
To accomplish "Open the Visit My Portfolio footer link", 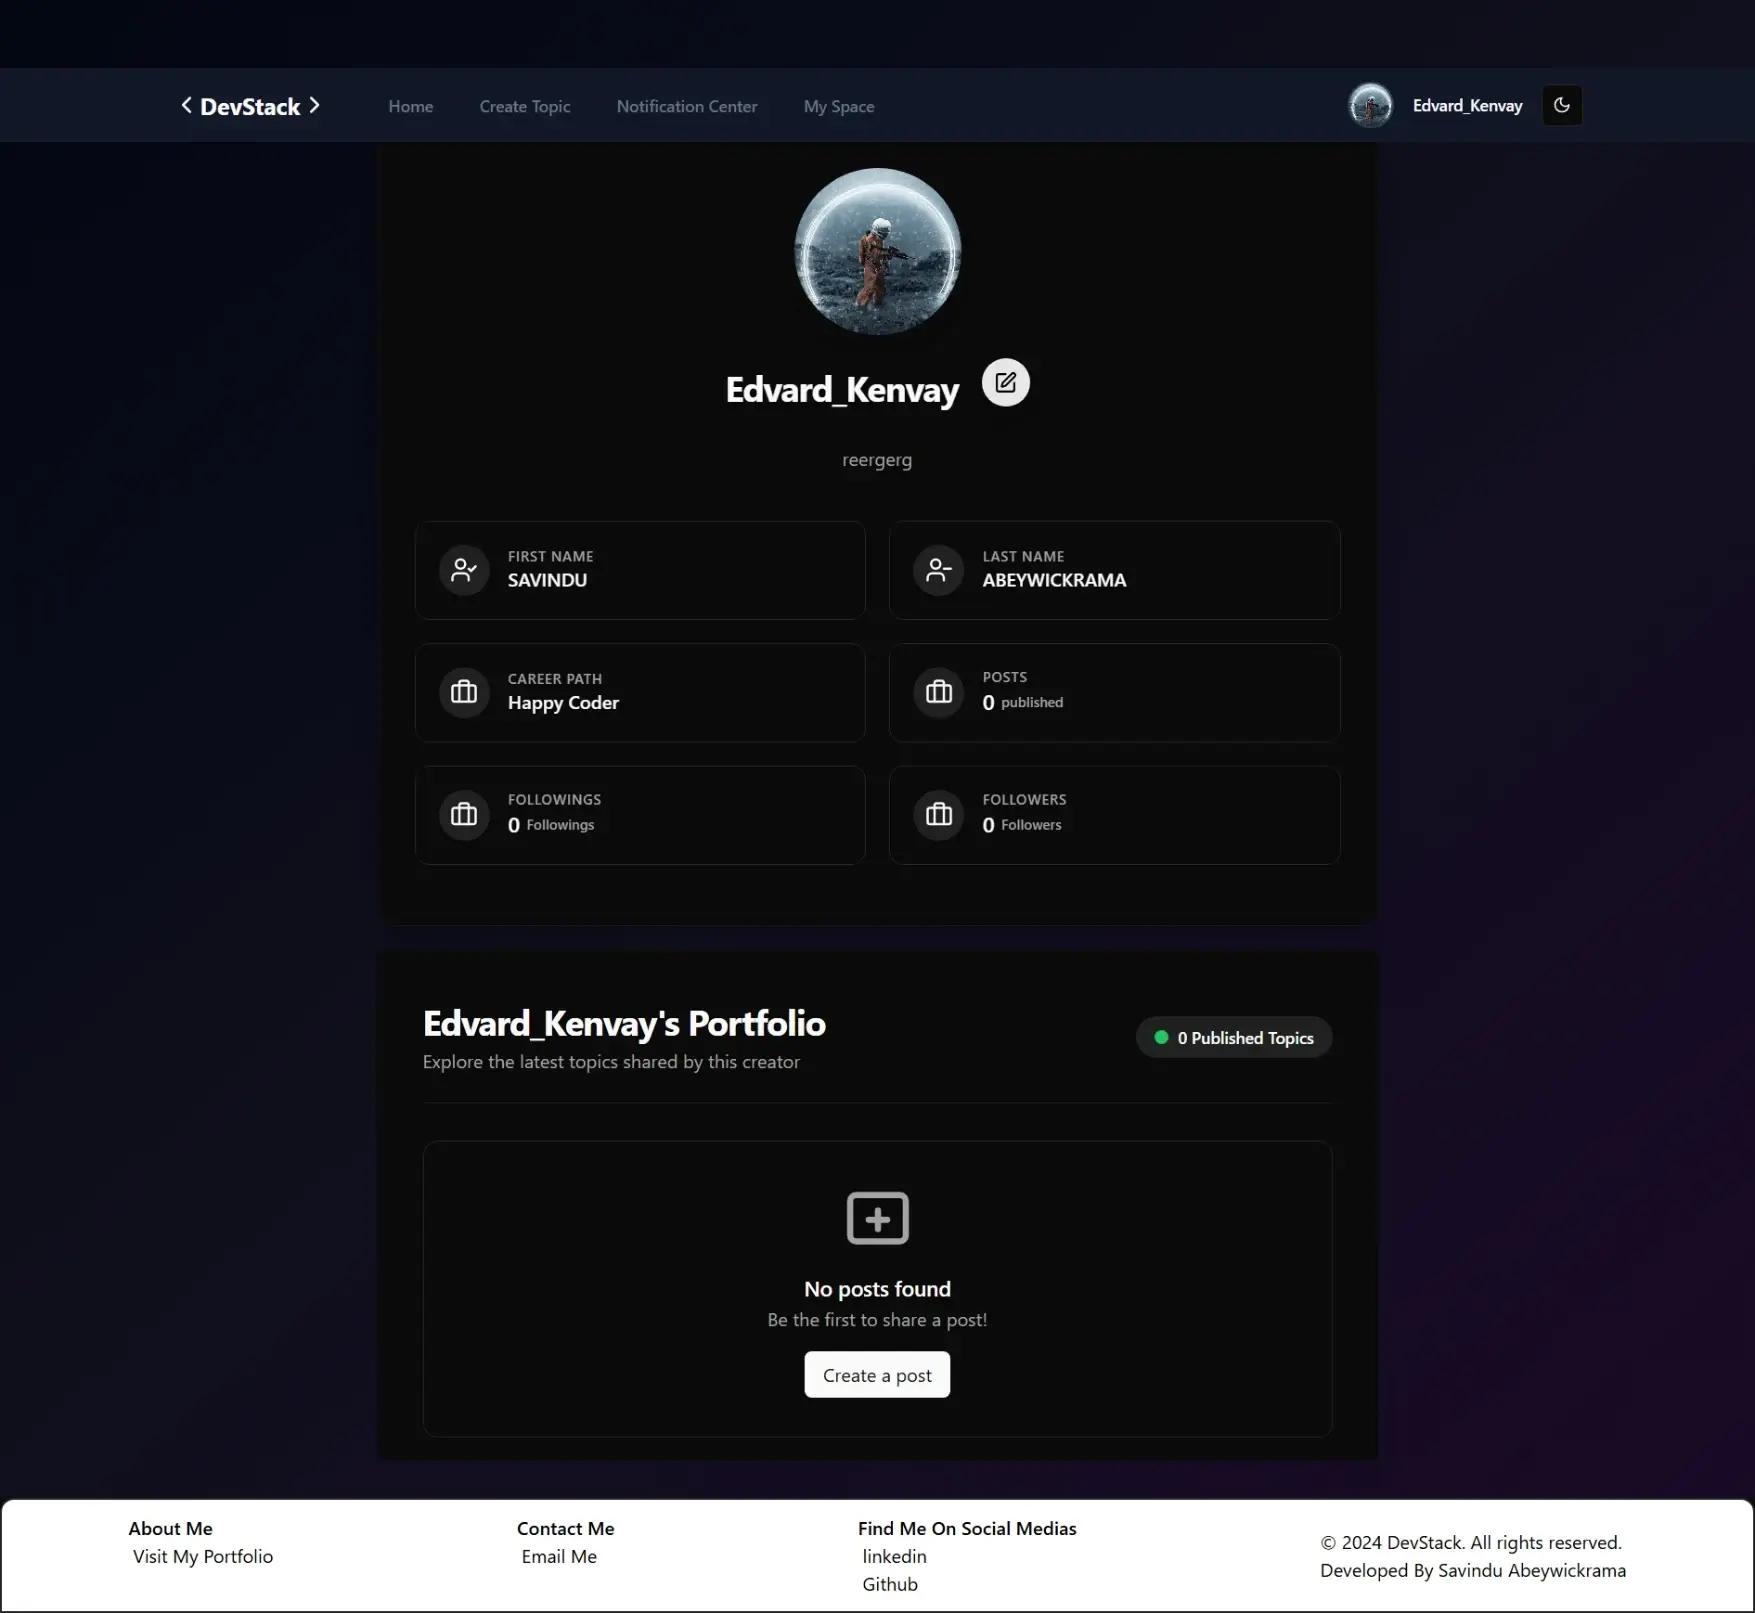I will click(x=203, y=1556).
